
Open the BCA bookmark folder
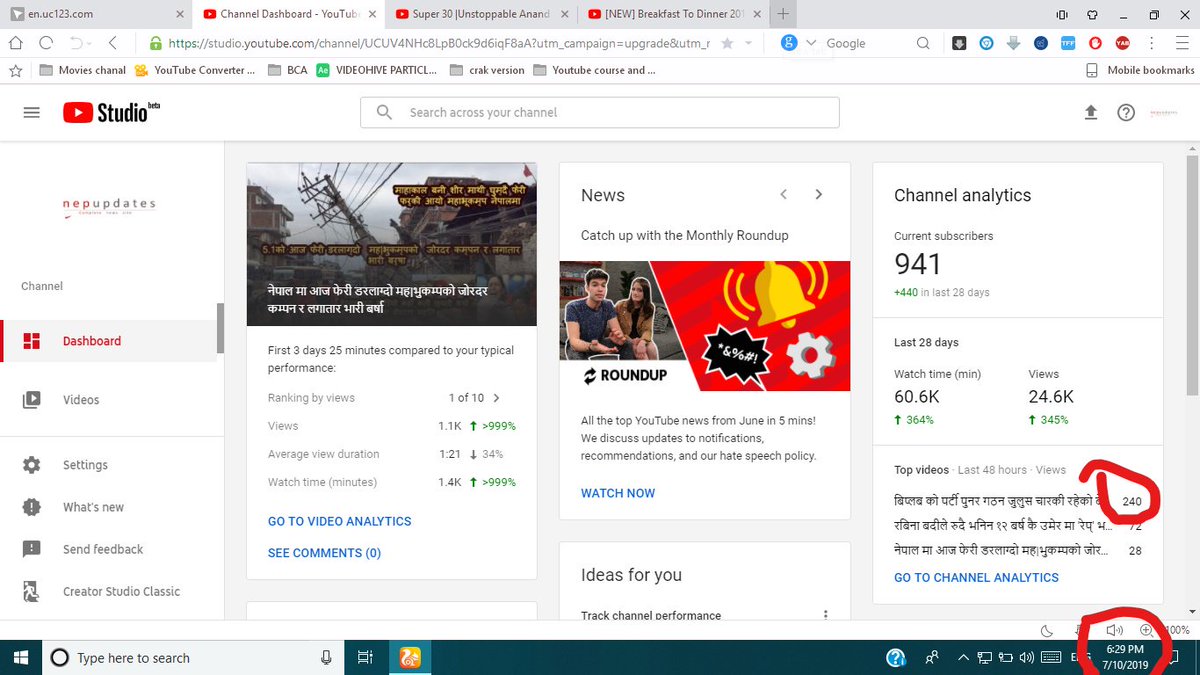click(286, 70)
